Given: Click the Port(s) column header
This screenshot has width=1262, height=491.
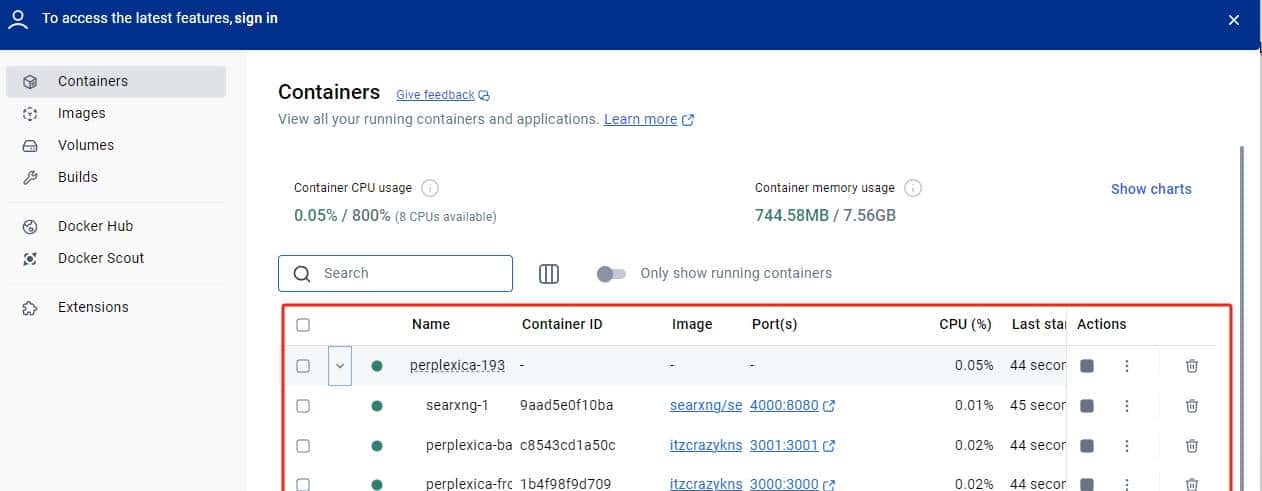Looking at the screenshot, I should coord(774,324).
